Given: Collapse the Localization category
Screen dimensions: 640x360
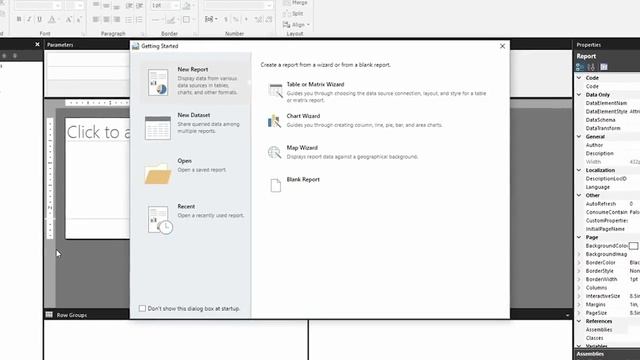Looking at the screenshot, I should click(579, 170).
